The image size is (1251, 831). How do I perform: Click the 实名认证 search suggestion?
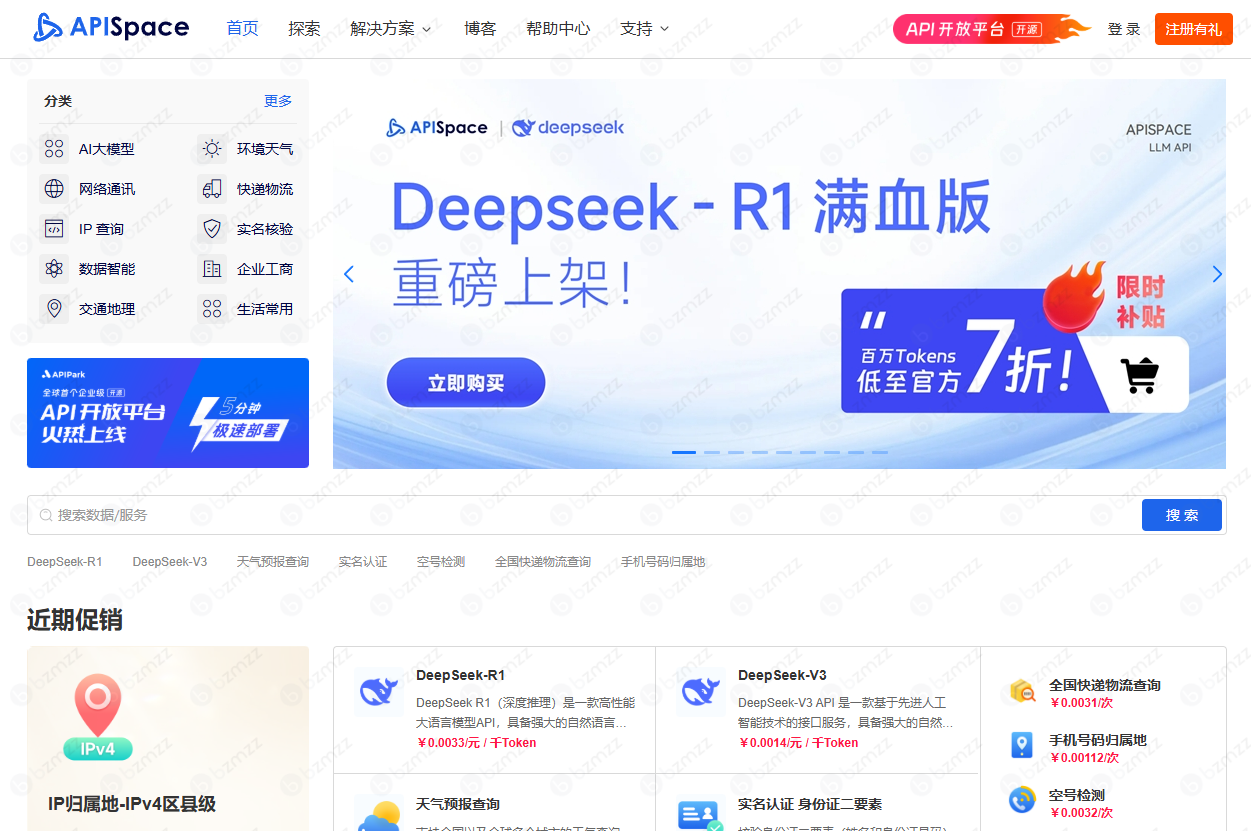(x=363, y=562)
